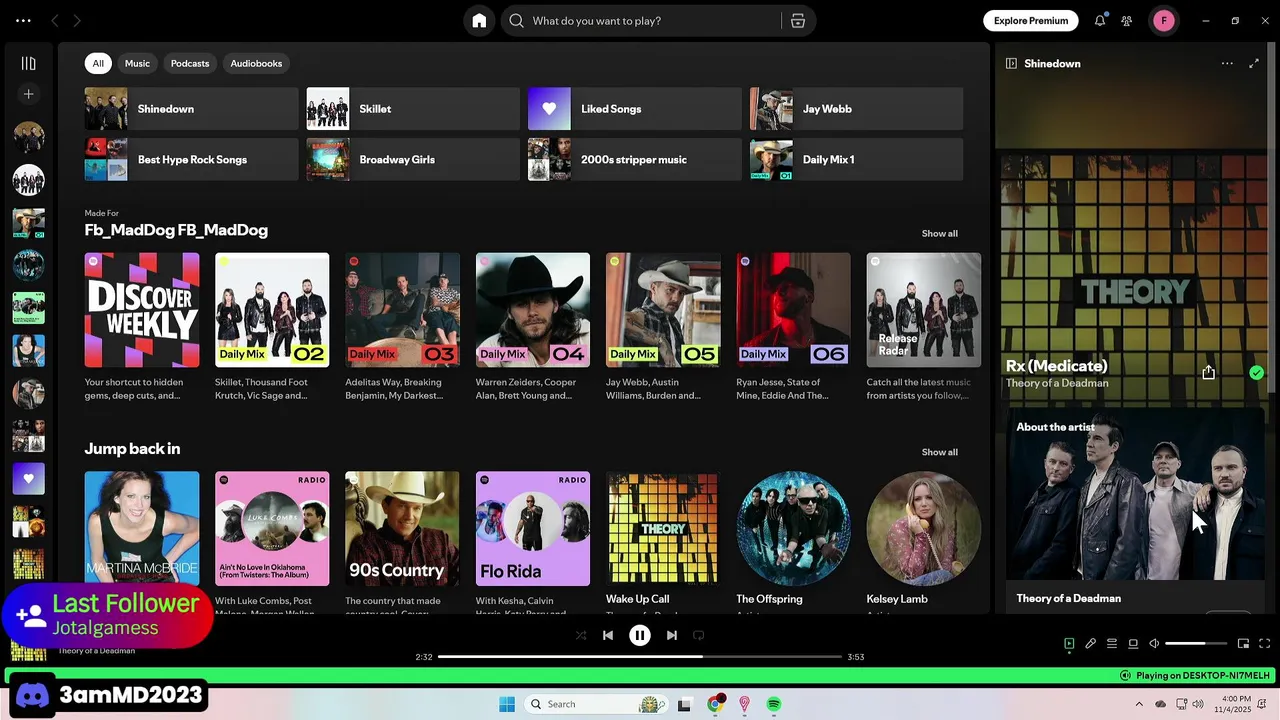Open the three-dot app menu at top-left
The width and height of the screenshot is (1280, 720).
[23, 20]
